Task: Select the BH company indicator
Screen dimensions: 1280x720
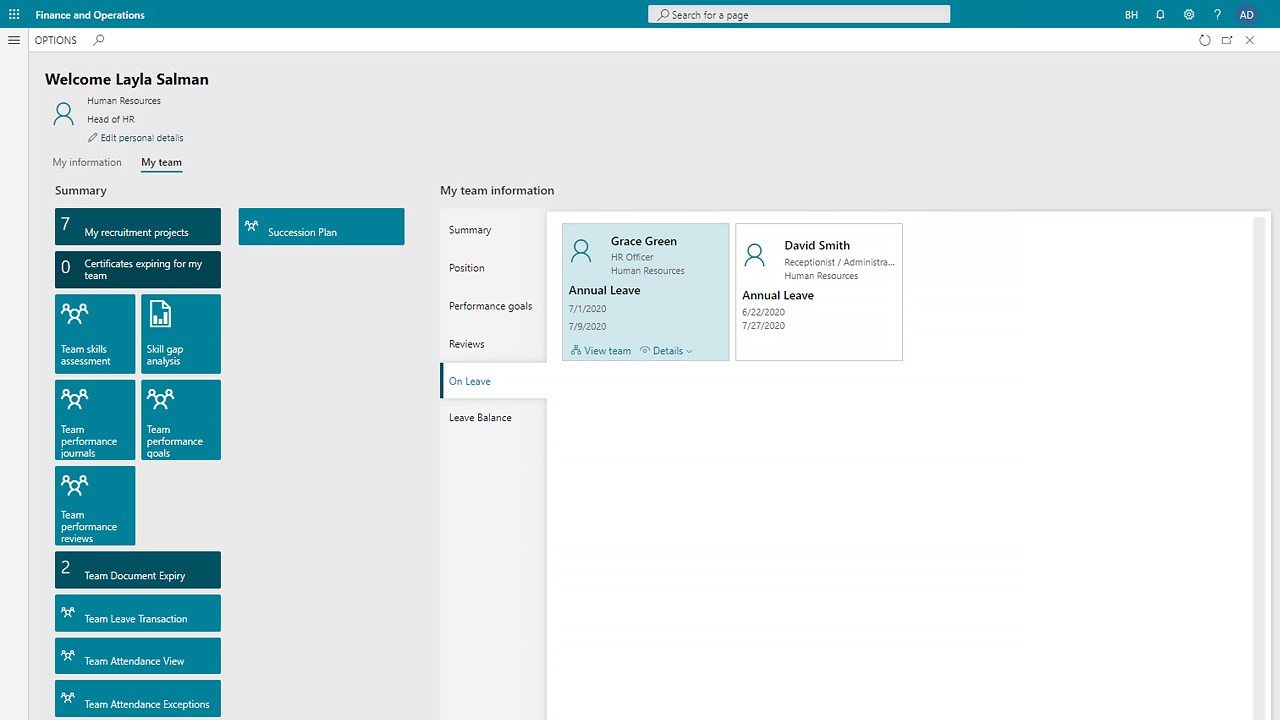Action: coord(1131,15)
